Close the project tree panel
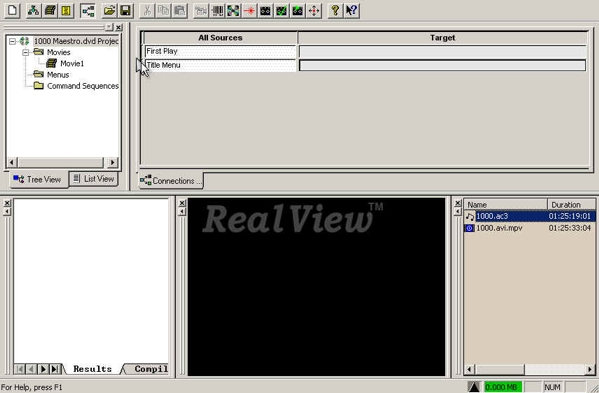Viewport: 599px width, 393px height. coord(119,27)
